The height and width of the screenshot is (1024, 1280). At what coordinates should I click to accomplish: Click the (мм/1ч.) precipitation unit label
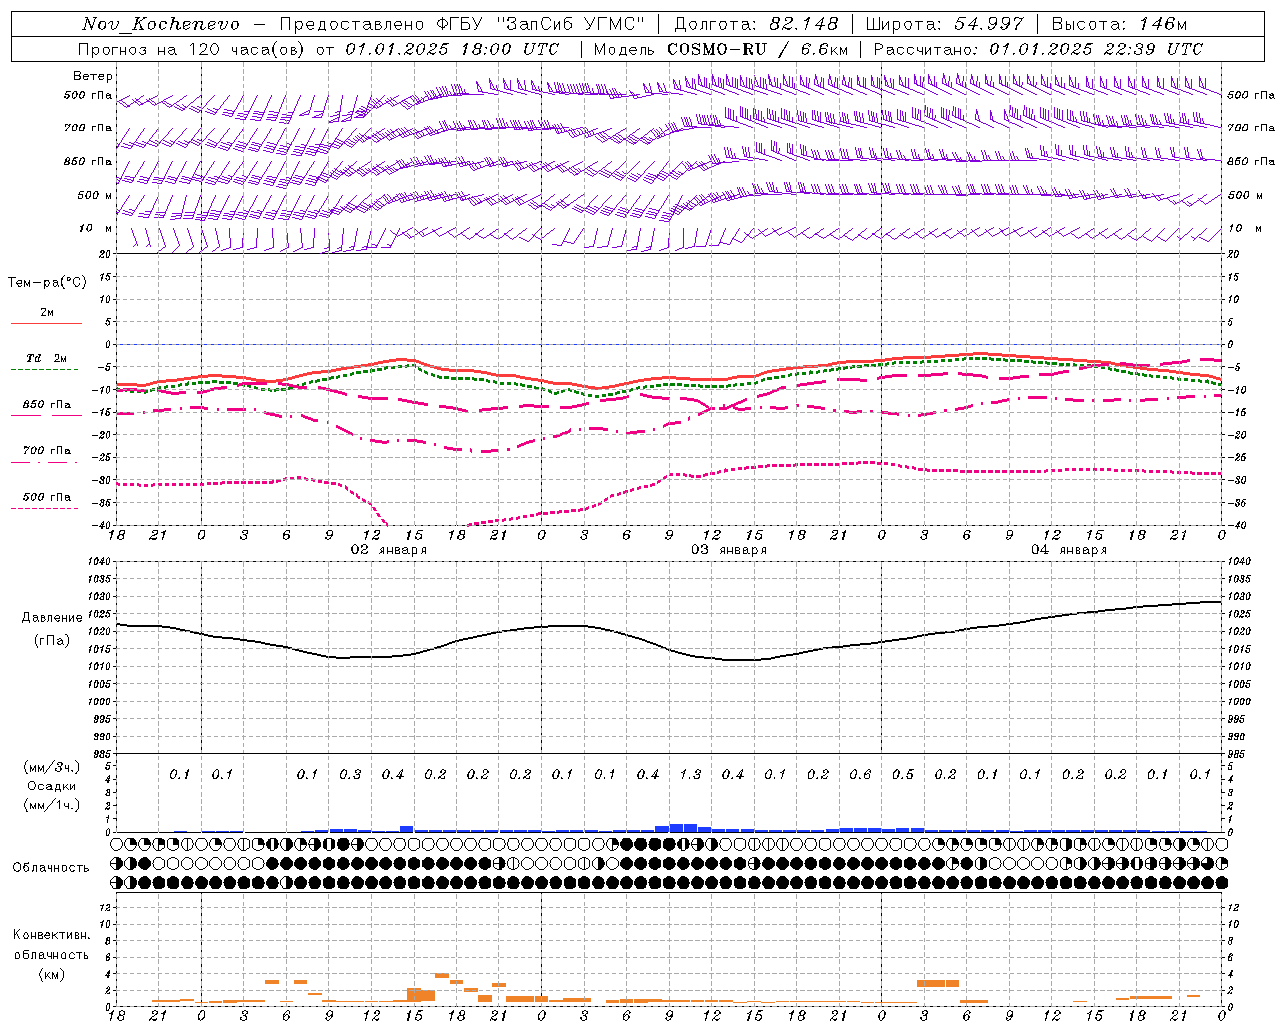pos(51,805)
